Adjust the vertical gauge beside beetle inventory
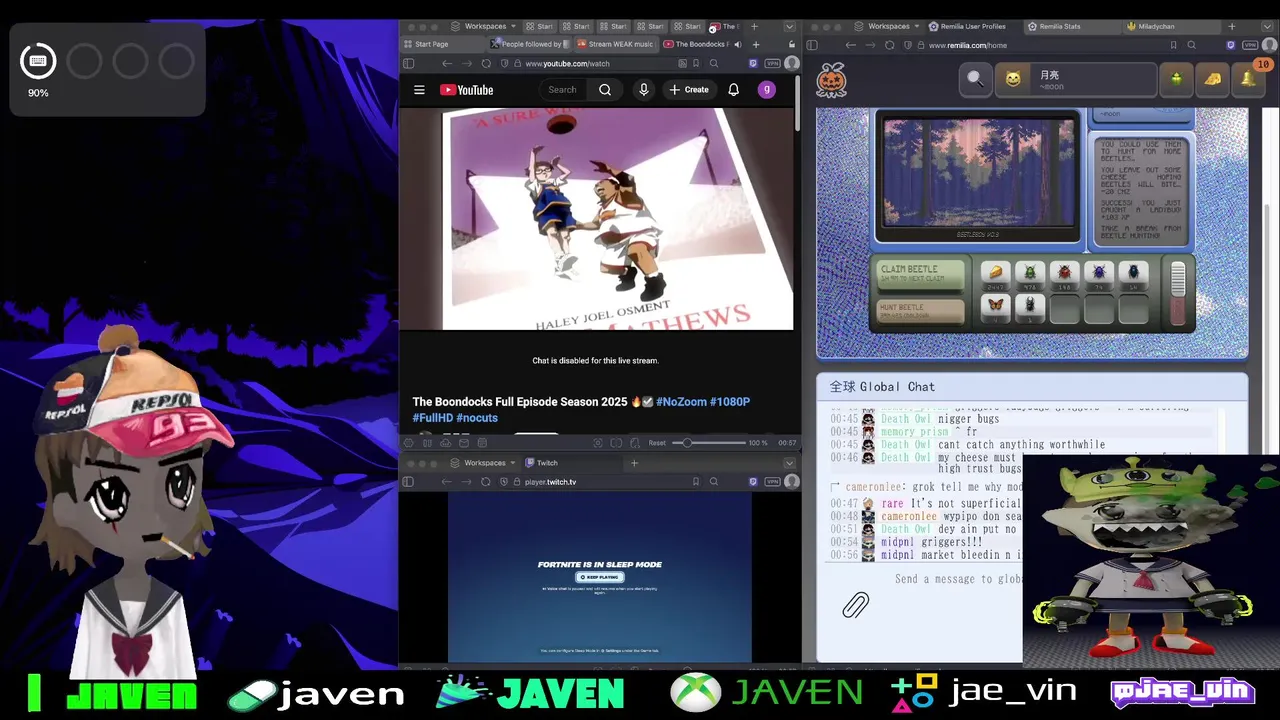The height and width of the screenshot is (720, 1280). [1178, 293]
